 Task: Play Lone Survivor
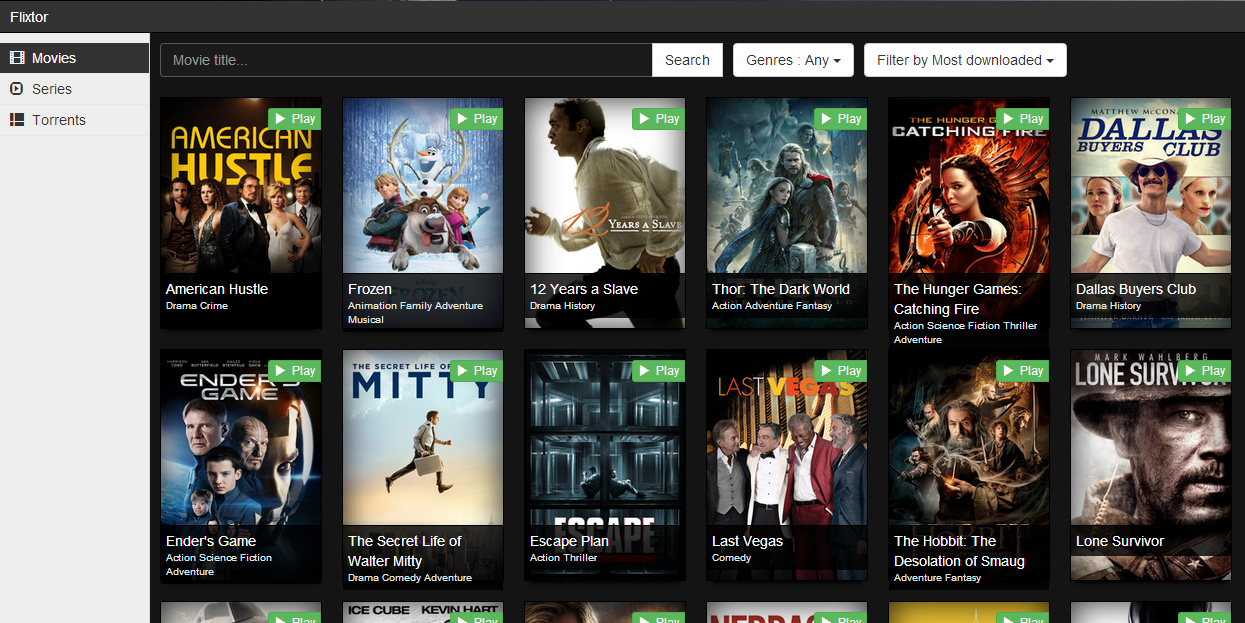point(1204,370)
